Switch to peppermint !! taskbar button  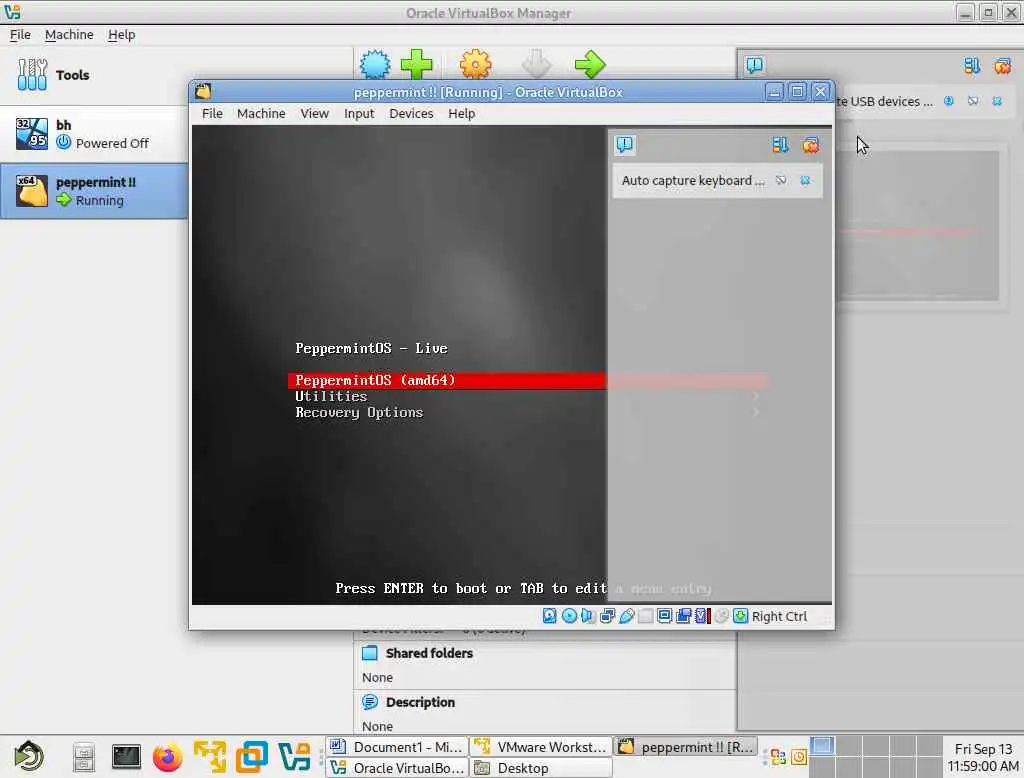pyautogui.click(x=686, y=747)
